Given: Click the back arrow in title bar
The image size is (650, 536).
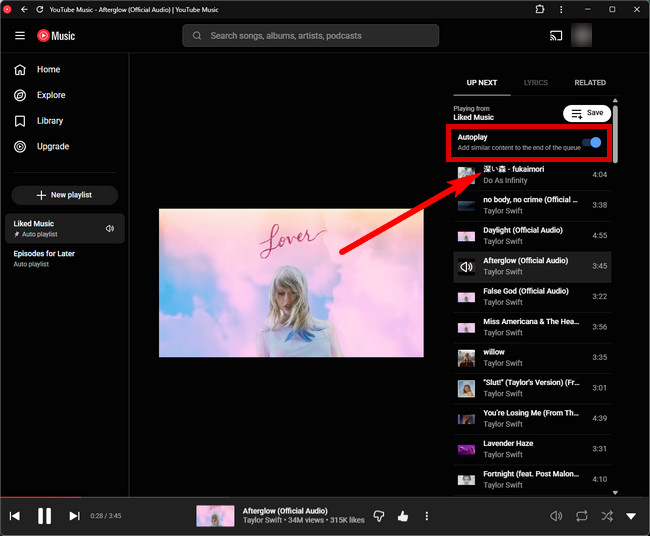Looking at the screenshot, I should point(24,9).
